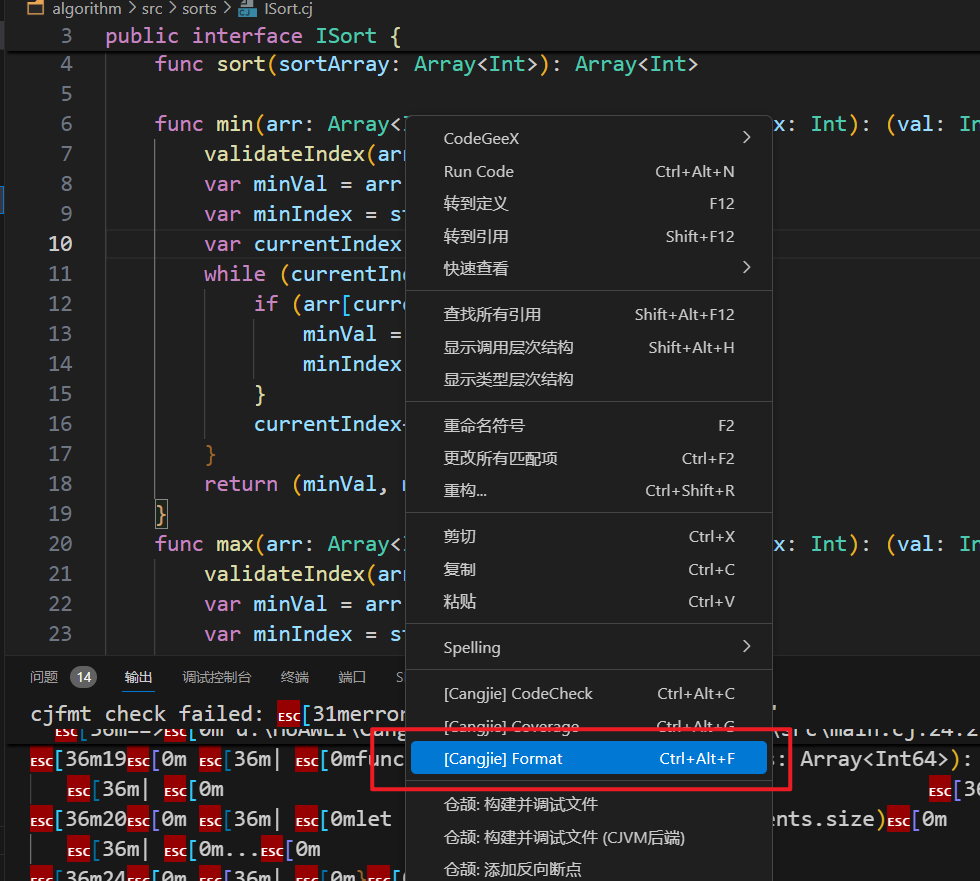Viewport: 980px width, 881px height.
Task: Click 'sortArray' parameter on line 4
Action: pos(334,64)
